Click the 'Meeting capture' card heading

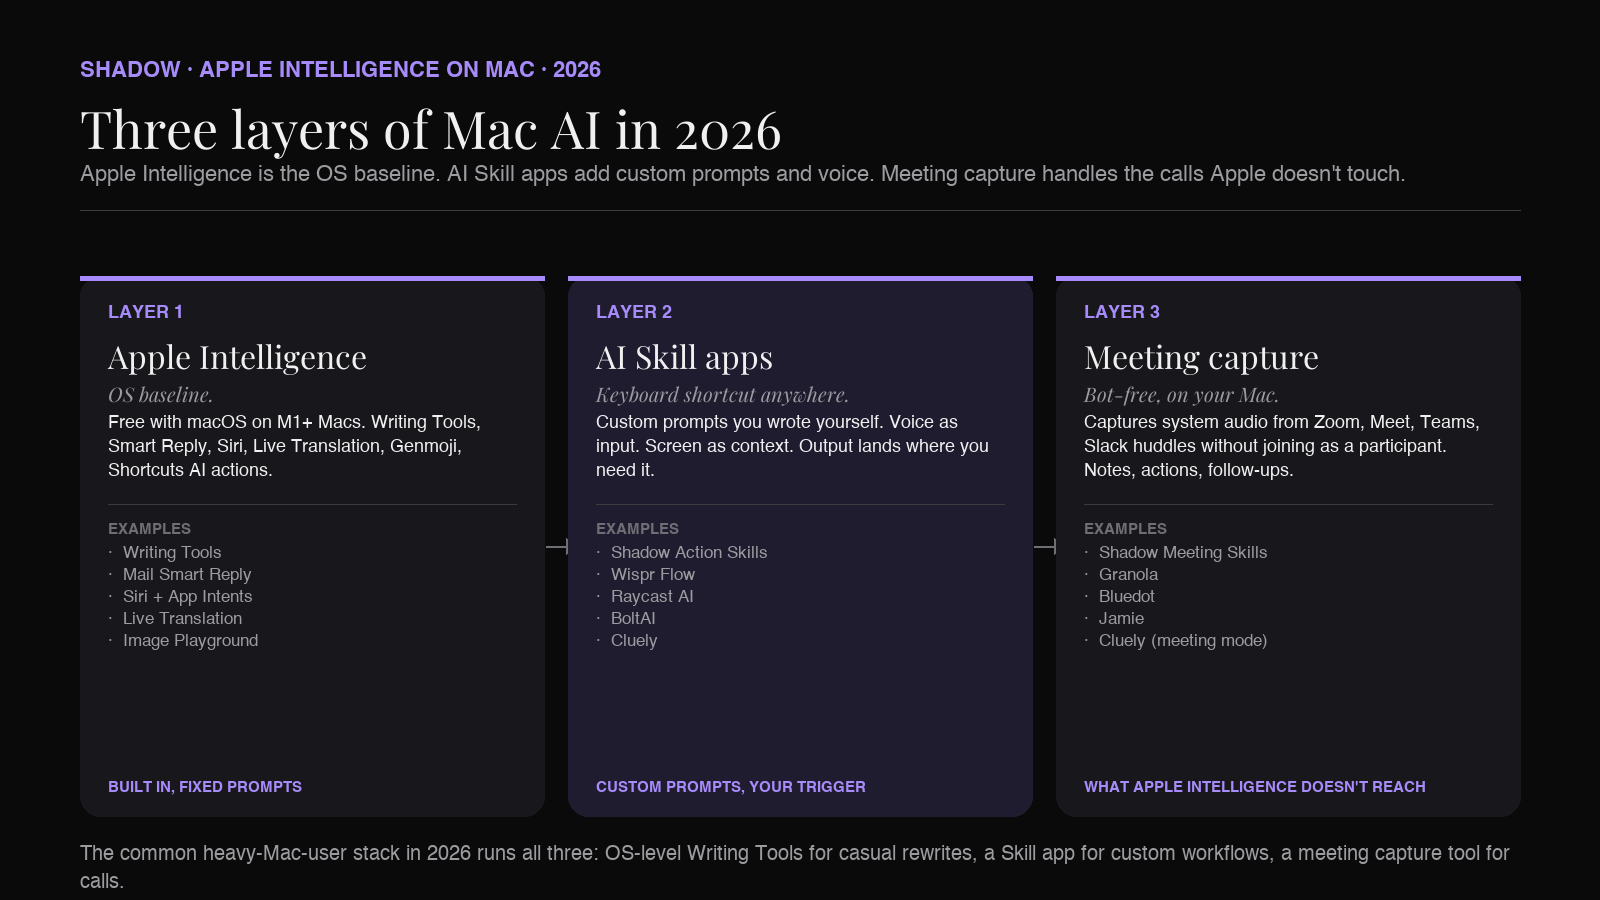[x=1201, y=358]
